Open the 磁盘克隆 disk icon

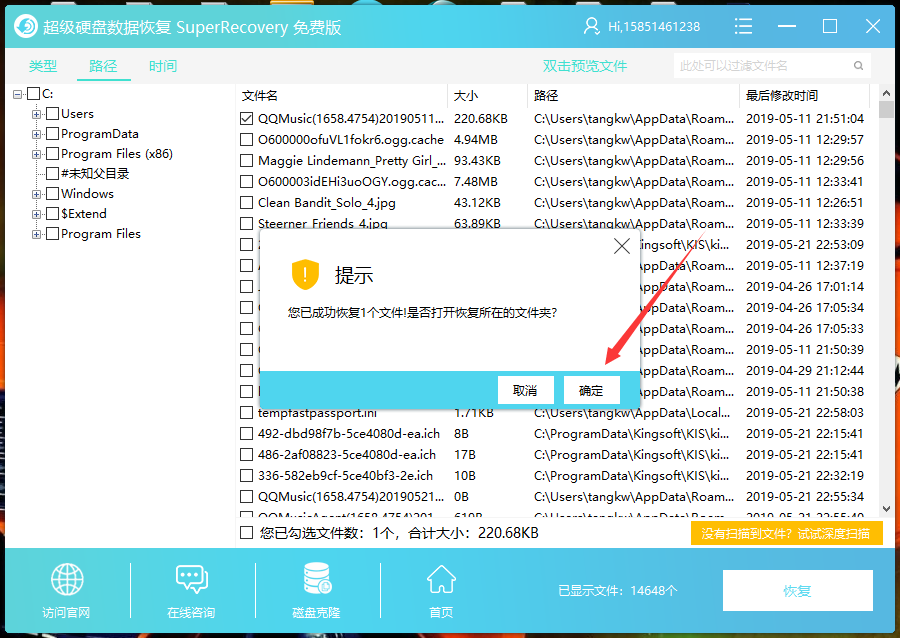point(316,578)
